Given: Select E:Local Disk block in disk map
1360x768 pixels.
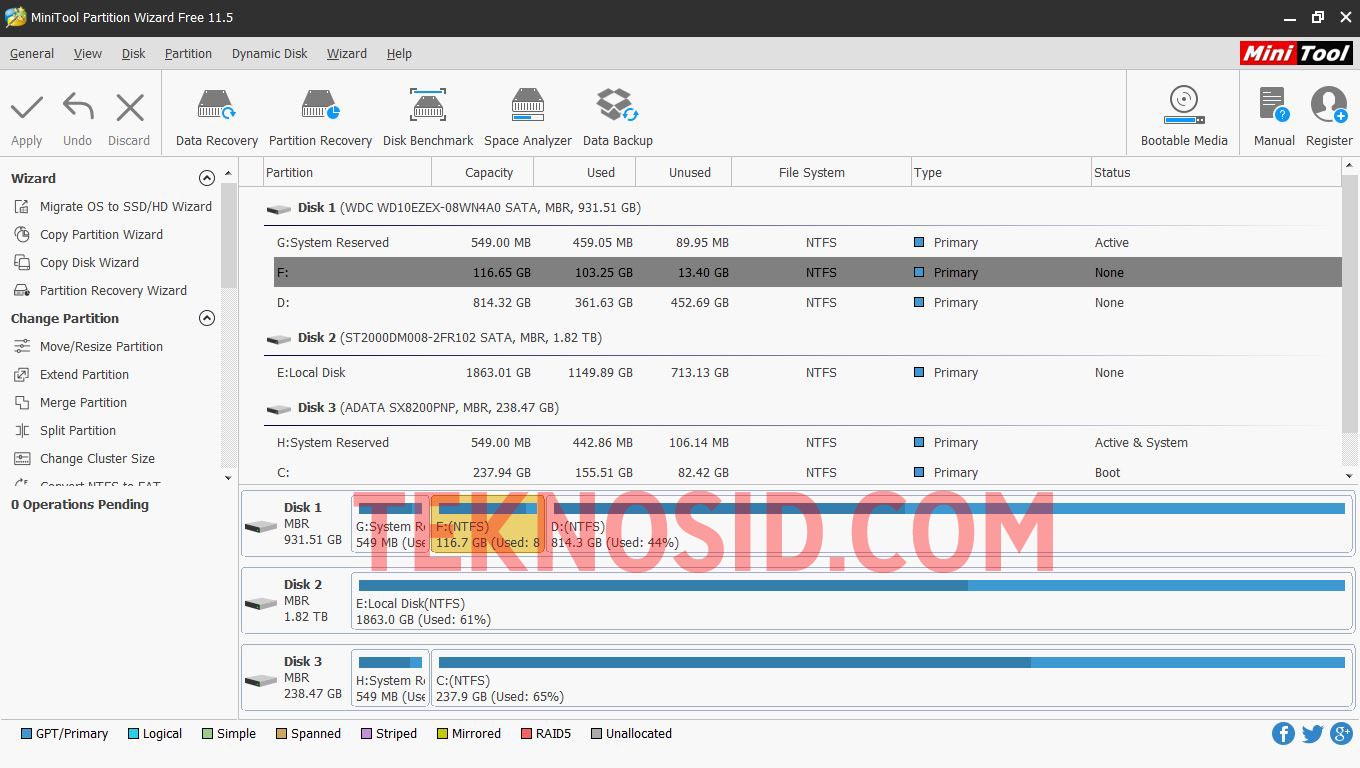Looking at the screenshot, I should 852,601.
